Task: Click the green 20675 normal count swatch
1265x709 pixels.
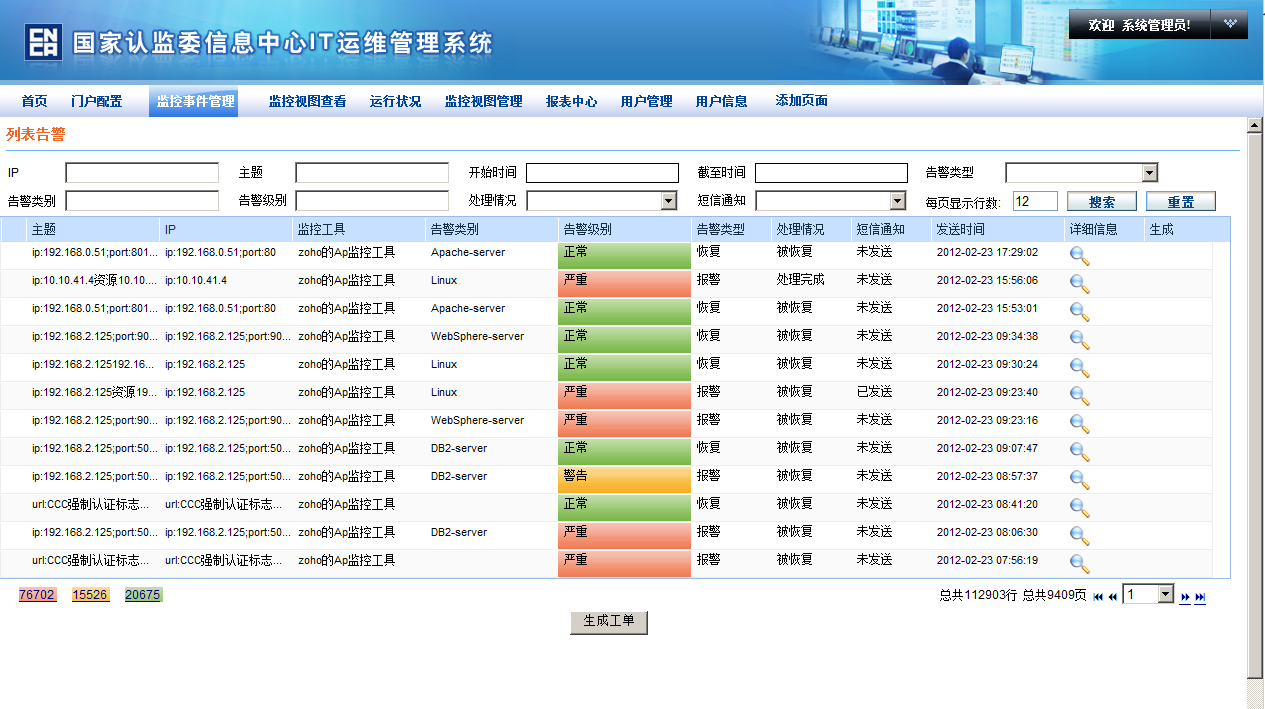Action: [x=142, y=595]
